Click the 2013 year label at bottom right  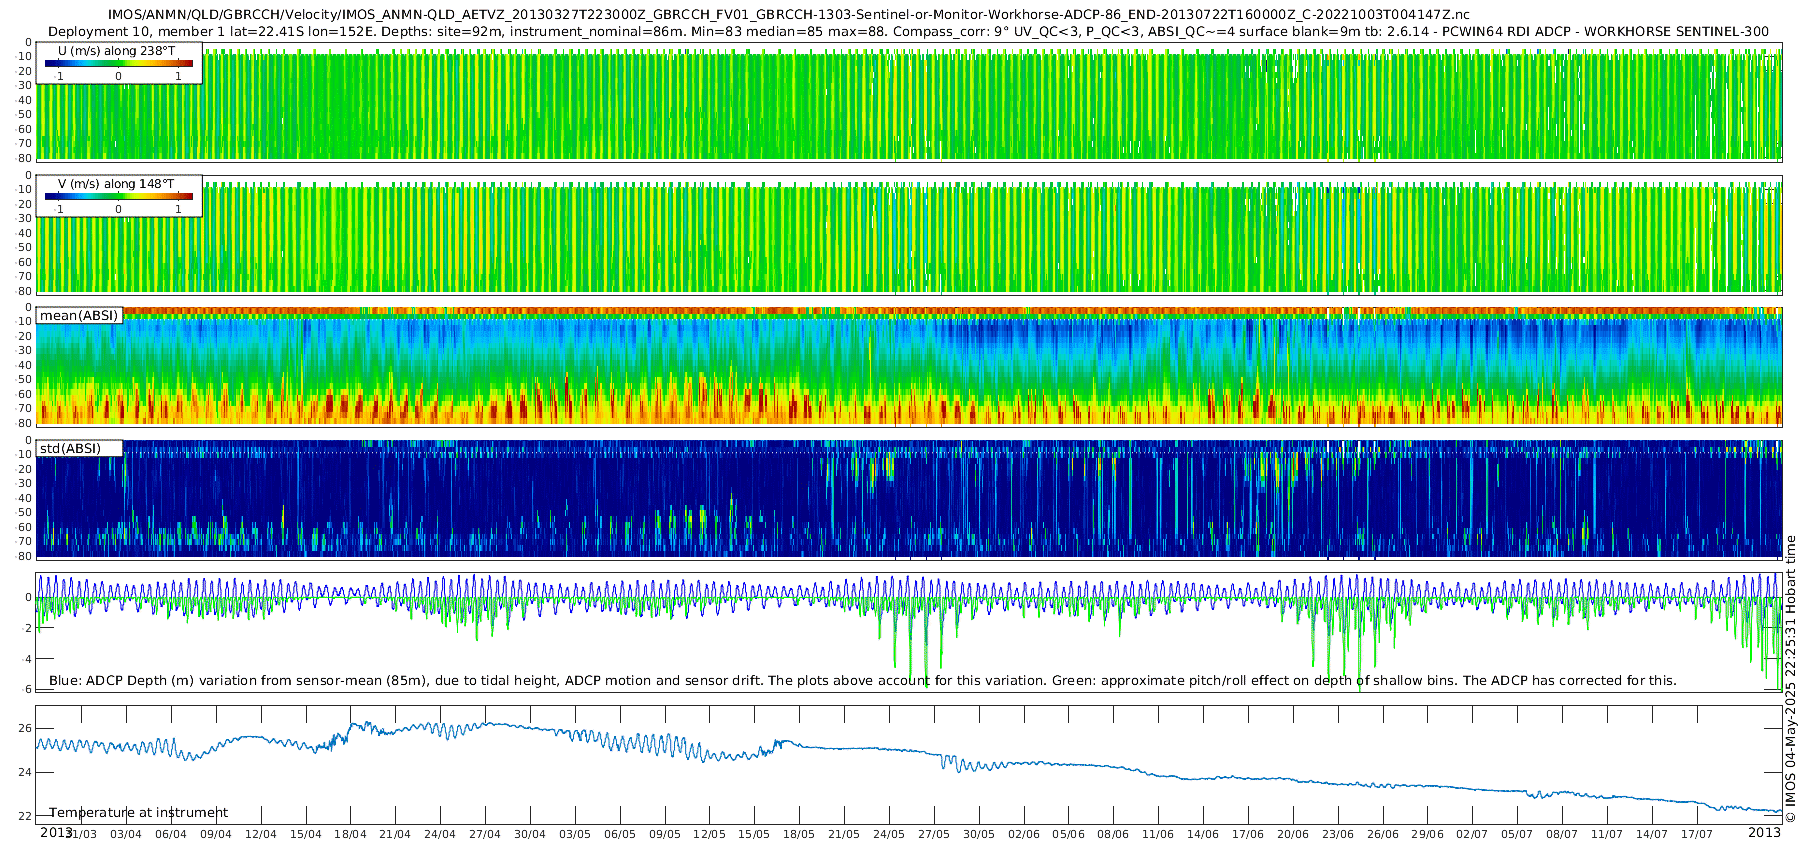point(1764,832)
